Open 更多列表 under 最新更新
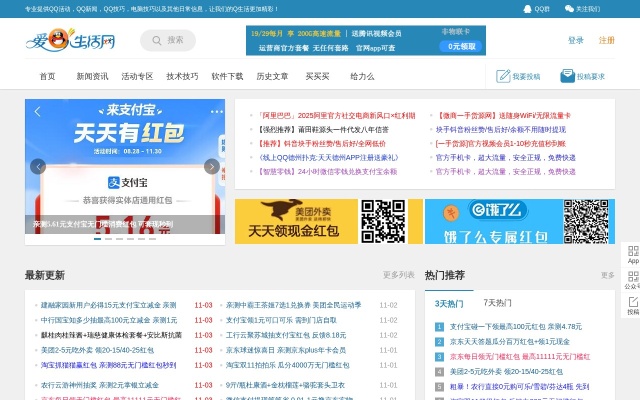Screen dimensions: 640x400 coord(398,275)
